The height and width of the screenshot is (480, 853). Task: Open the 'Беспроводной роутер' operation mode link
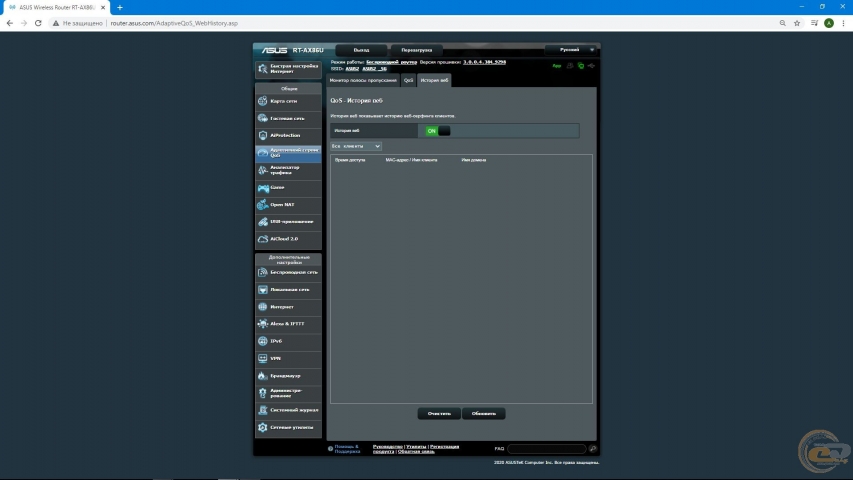391,63
